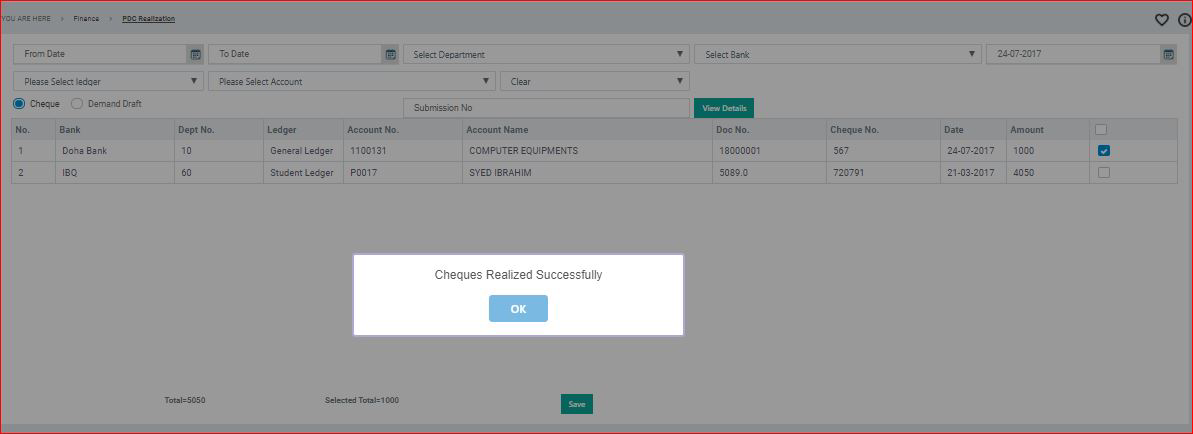The image size is (1193, 434).
Task: Go to Finance breadcrumb link
Action: pos(86,19)
